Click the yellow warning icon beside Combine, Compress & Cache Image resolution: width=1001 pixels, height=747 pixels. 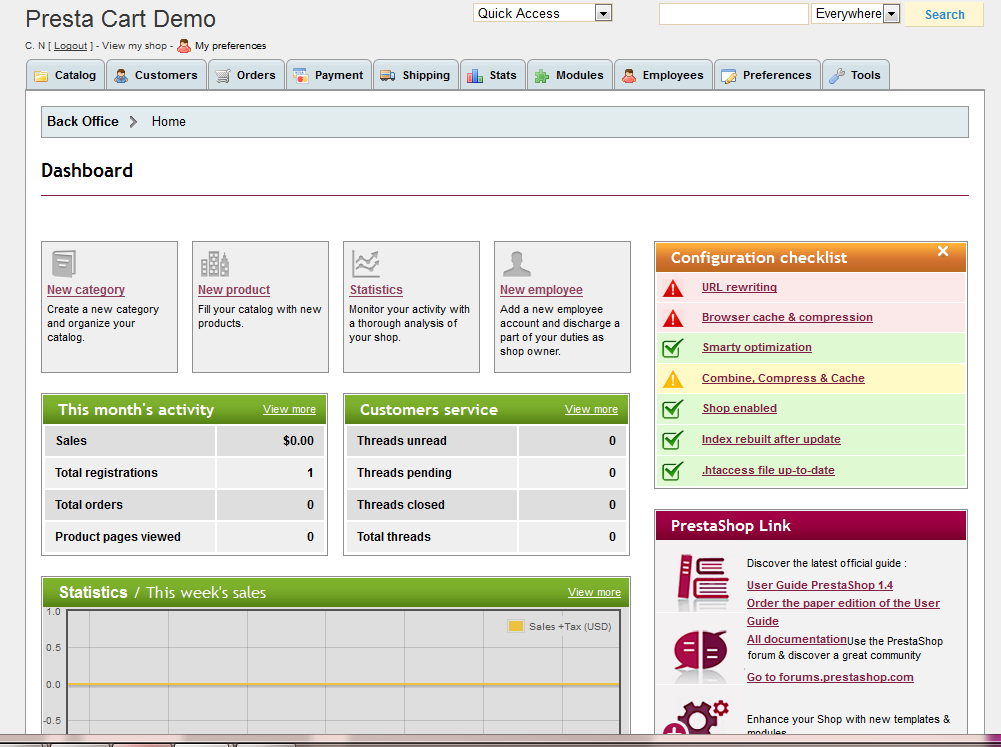673,379
